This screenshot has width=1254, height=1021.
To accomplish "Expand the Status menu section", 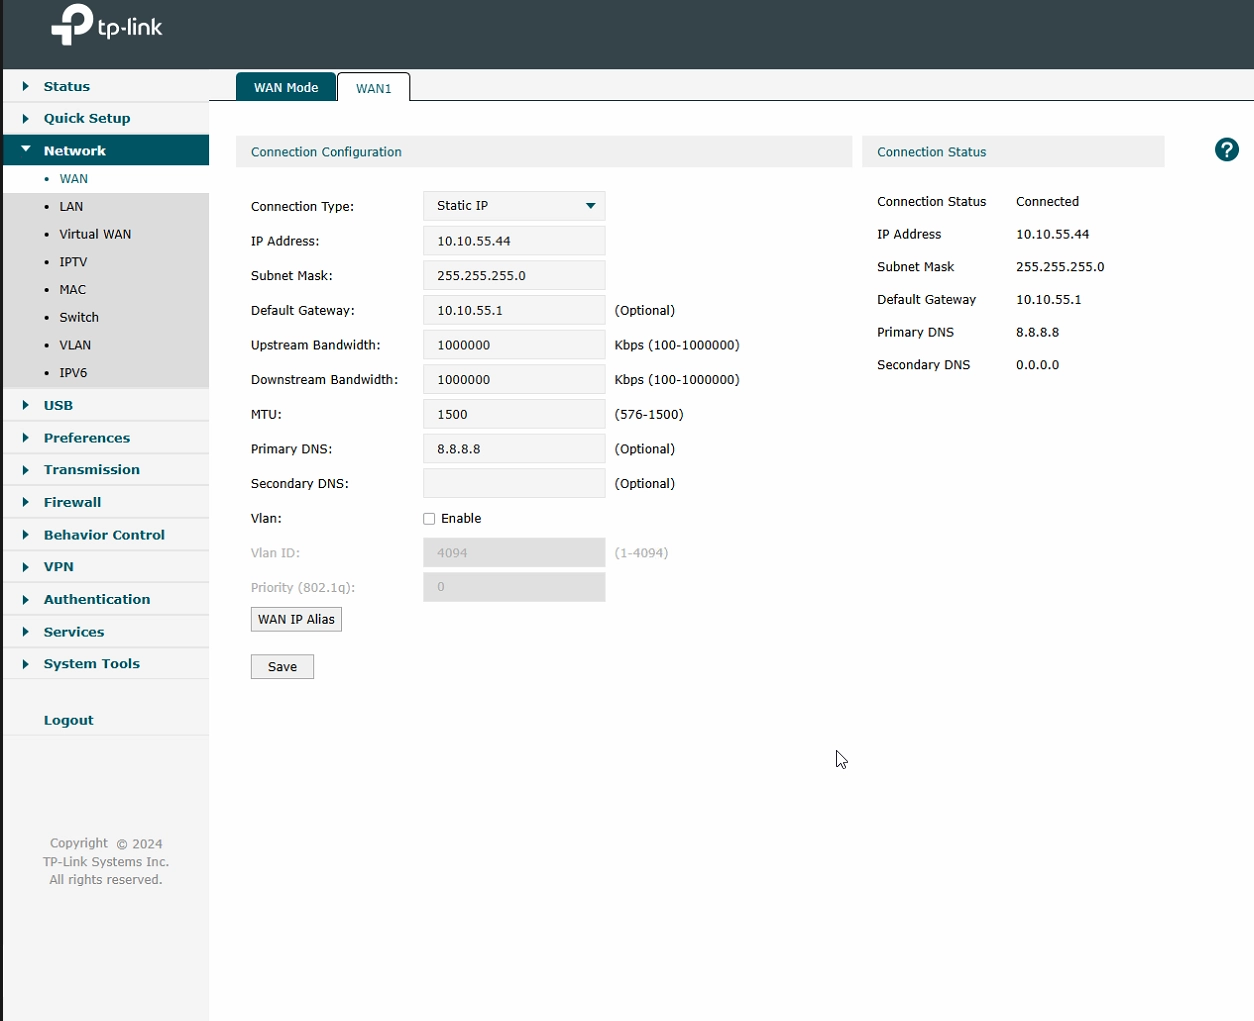I will [66, 87].
